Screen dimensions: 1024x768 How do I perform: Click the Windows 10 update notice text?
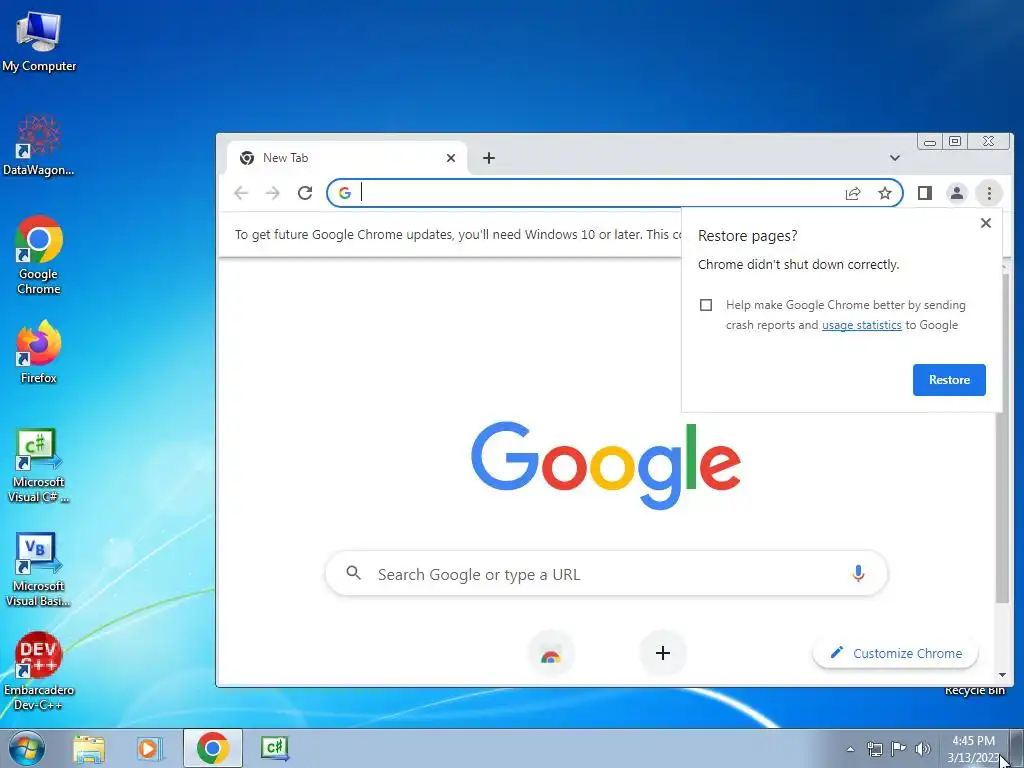[458, 234]
